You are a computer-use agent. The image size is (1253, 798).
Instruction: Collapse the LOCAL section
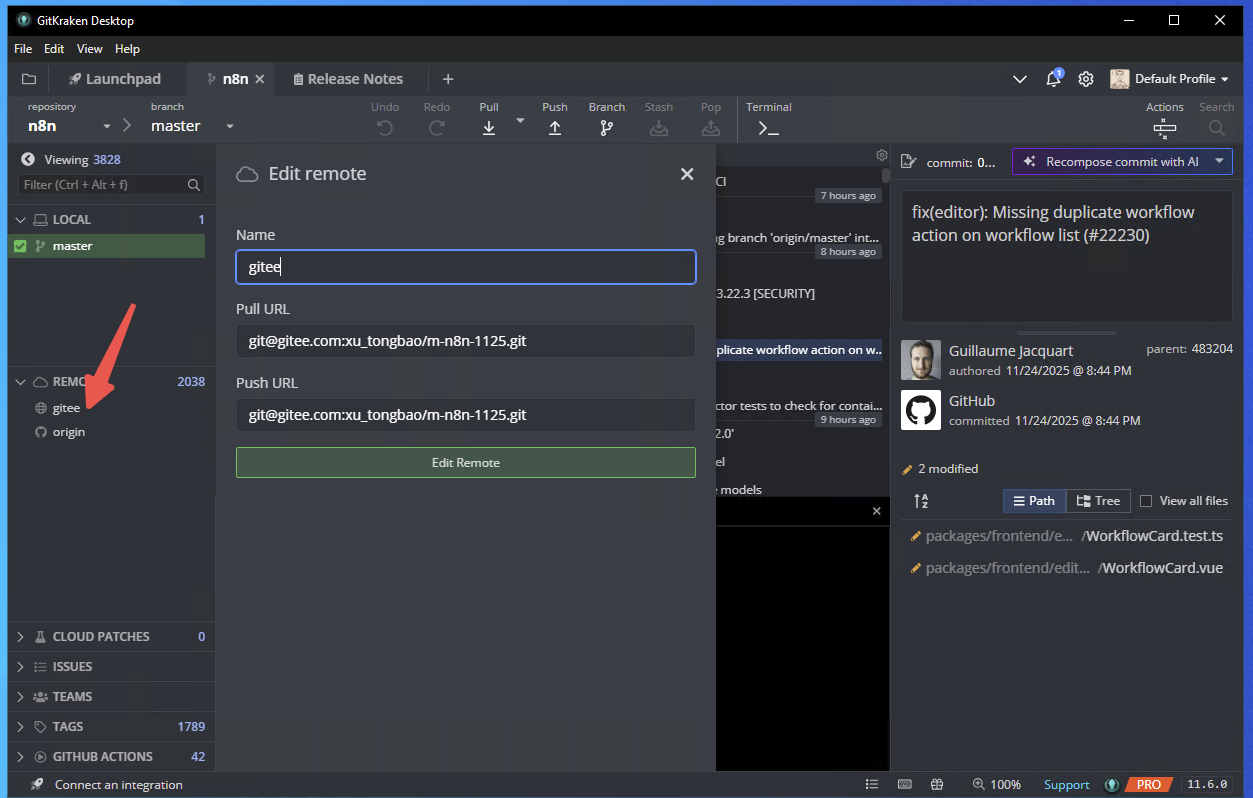(20, 220)
